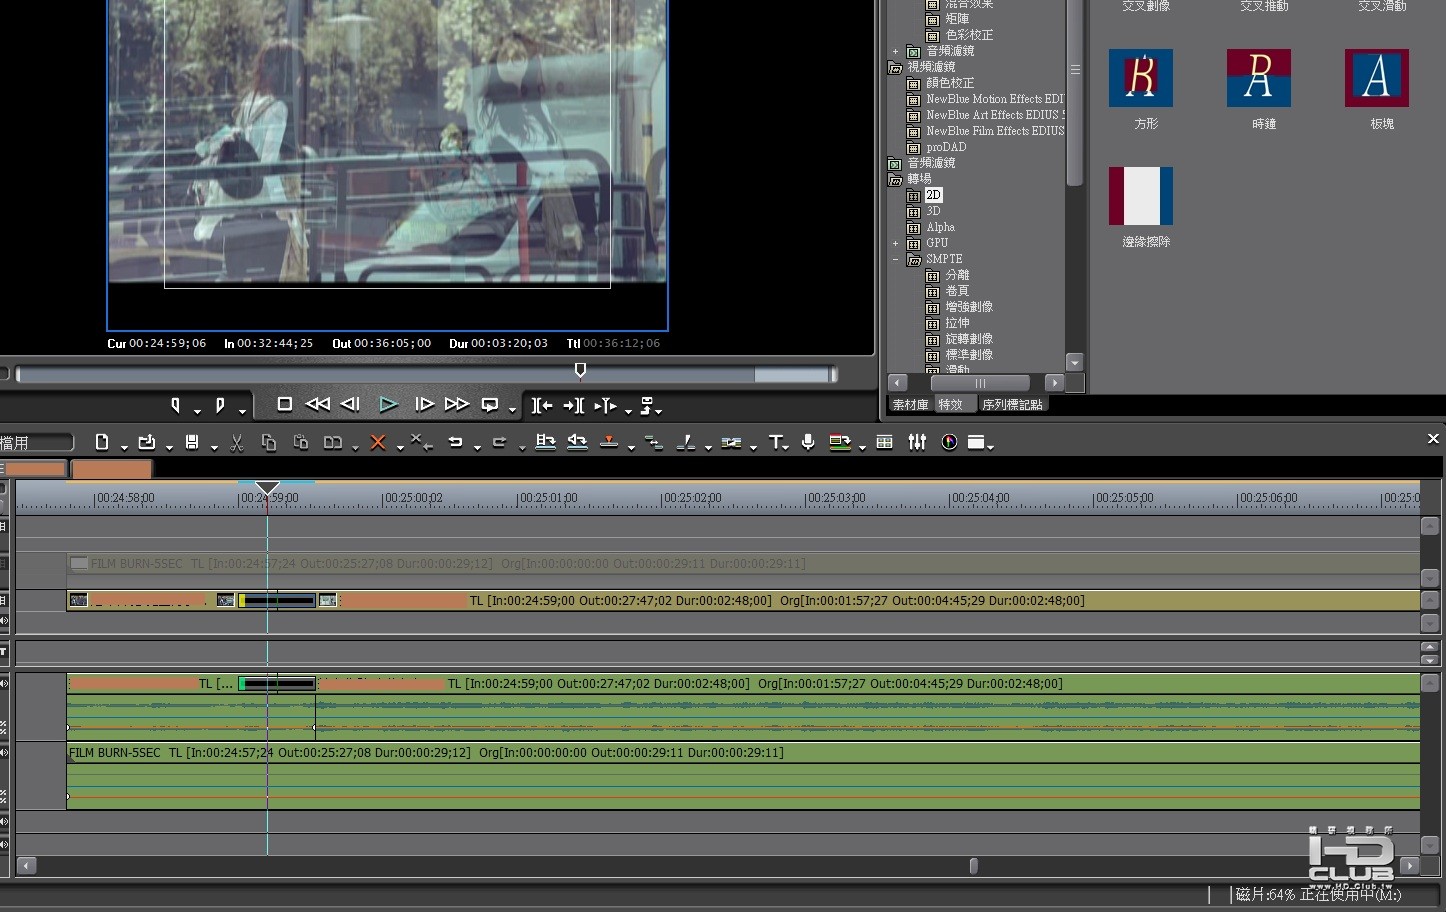Select the 邊緣擦除 transition thumbnail
The height and width of the screenshot is (912, 1446).
tap(1141, 196)
